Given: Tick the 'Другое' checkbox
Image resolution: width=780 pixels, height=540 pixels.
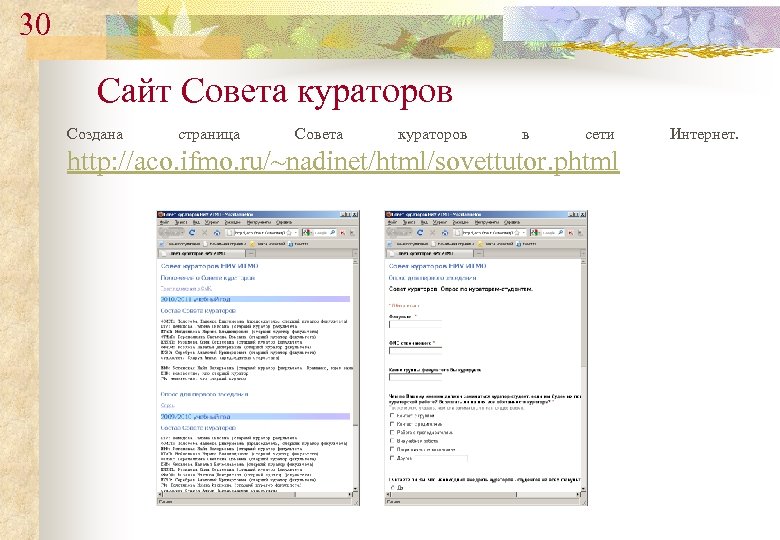Looking at the screenshot, I should (x=392, y=458).
